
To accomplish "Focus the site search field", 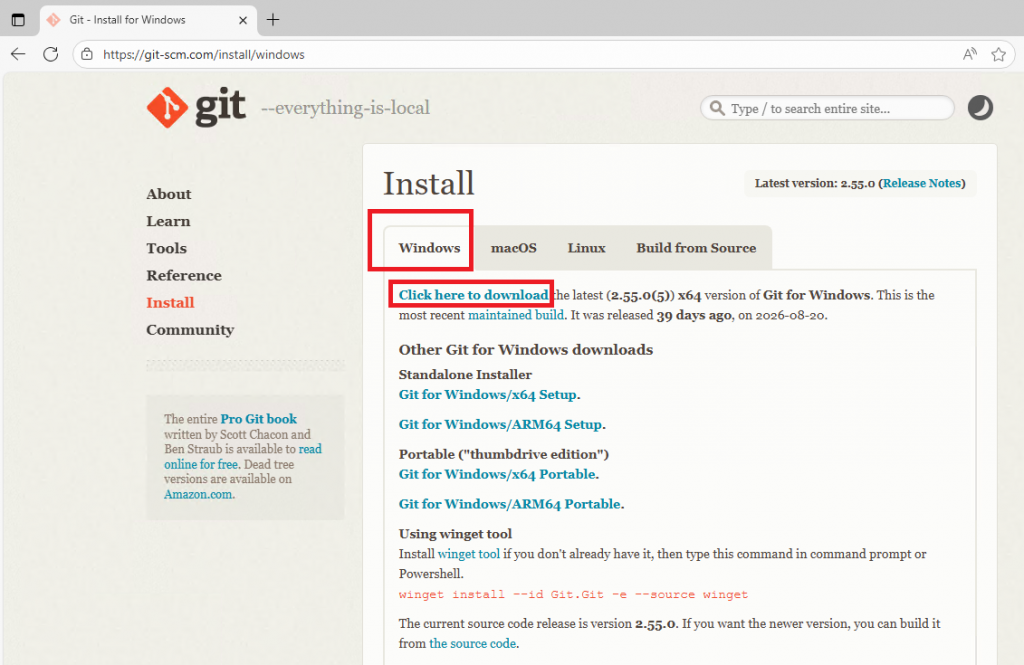I will tap(827, 108).
